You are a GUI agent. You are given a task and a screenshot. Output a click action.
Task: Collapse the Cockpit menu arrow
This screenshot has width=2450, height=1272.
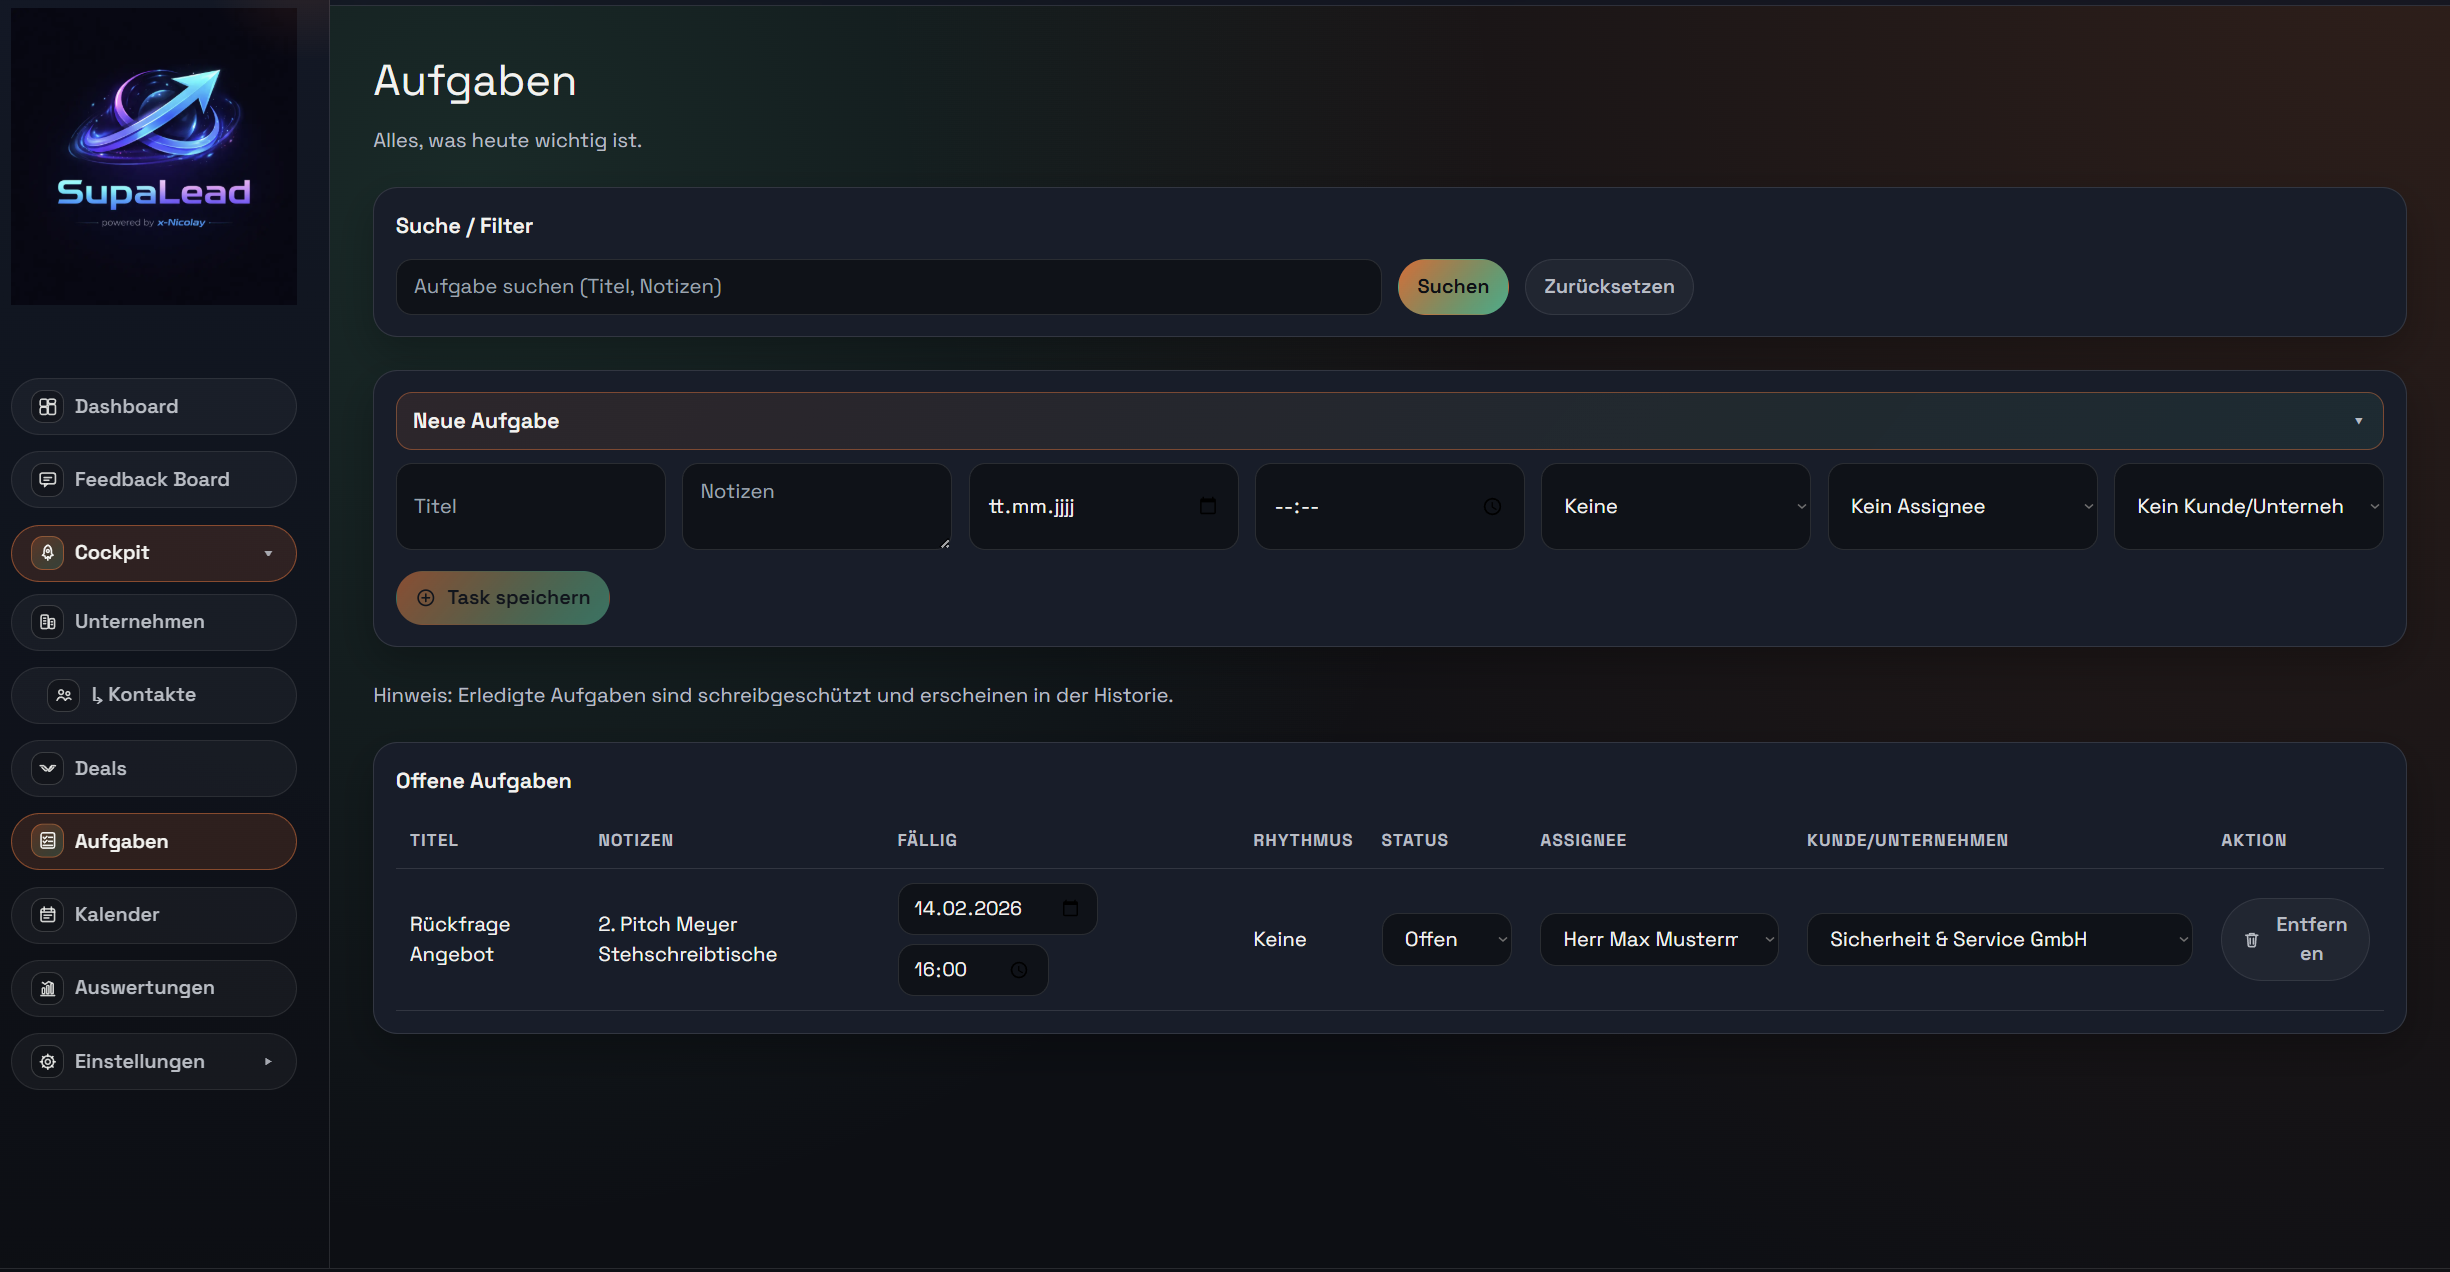[x=268, y=553]
